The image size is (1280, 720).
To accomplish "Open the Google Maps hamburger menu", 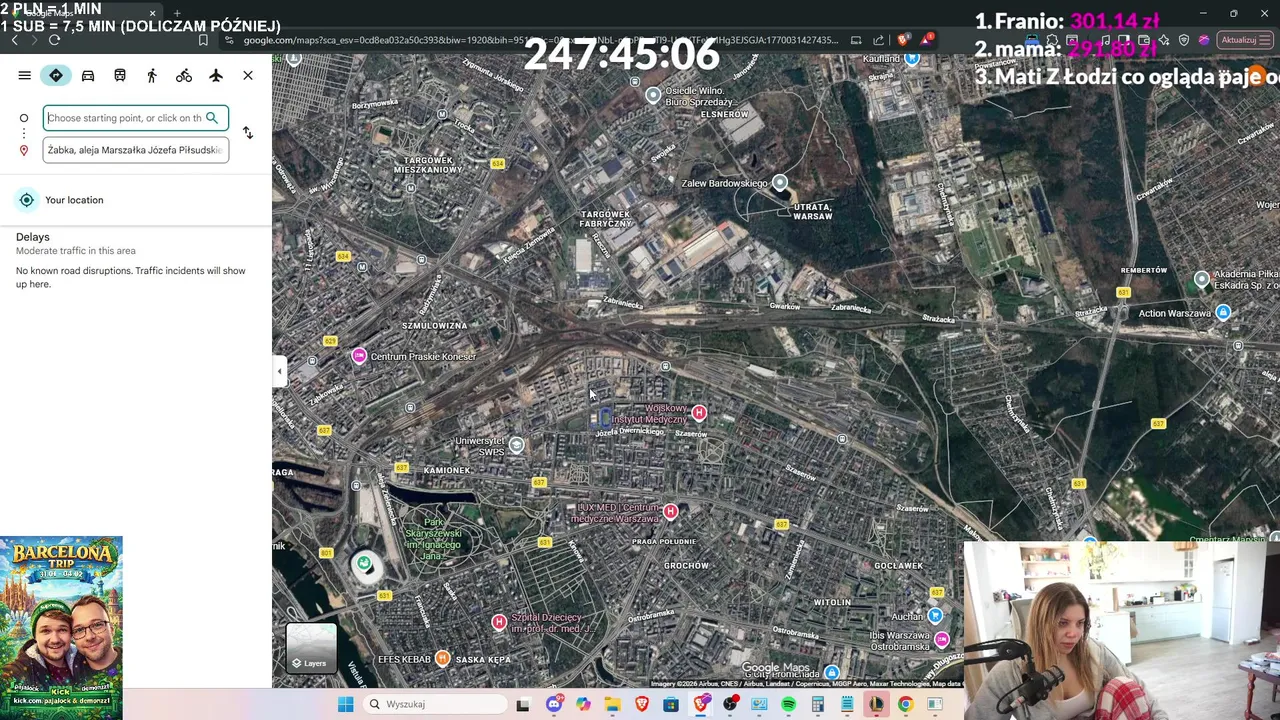I will tap(24, 76).
